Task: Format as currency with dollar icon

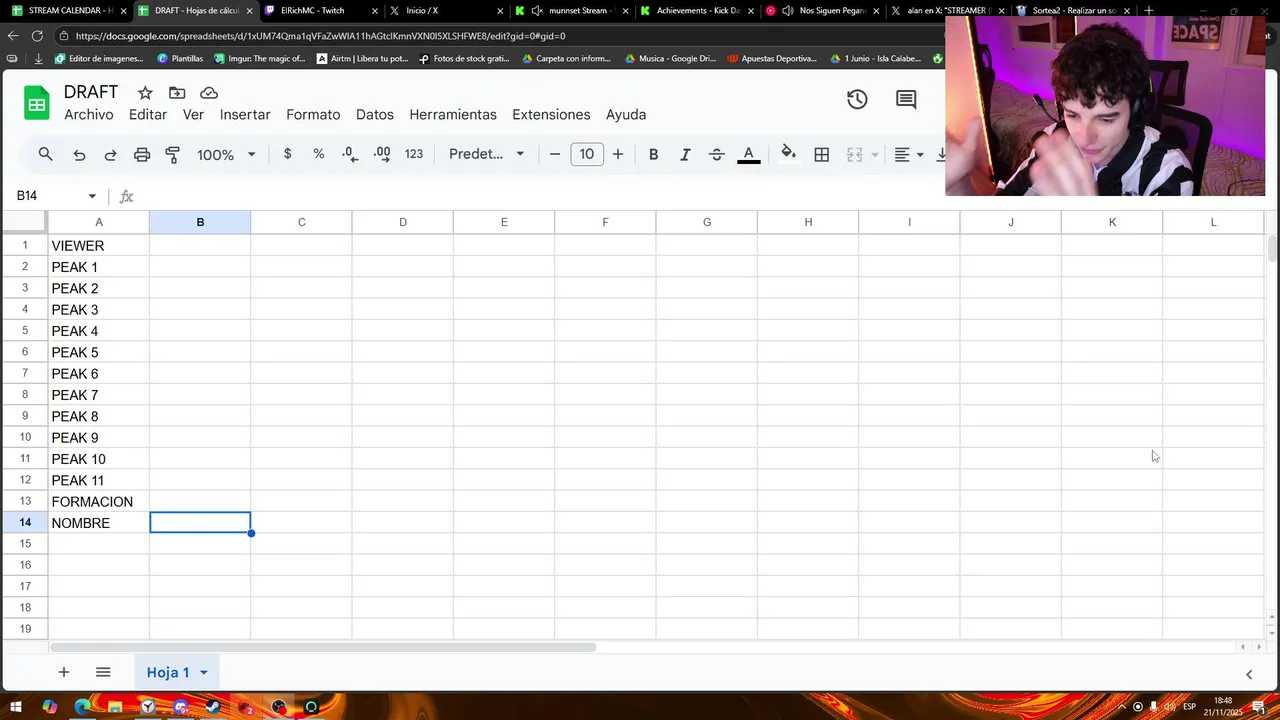Action: pyautogui.click(x=288, y=154)
